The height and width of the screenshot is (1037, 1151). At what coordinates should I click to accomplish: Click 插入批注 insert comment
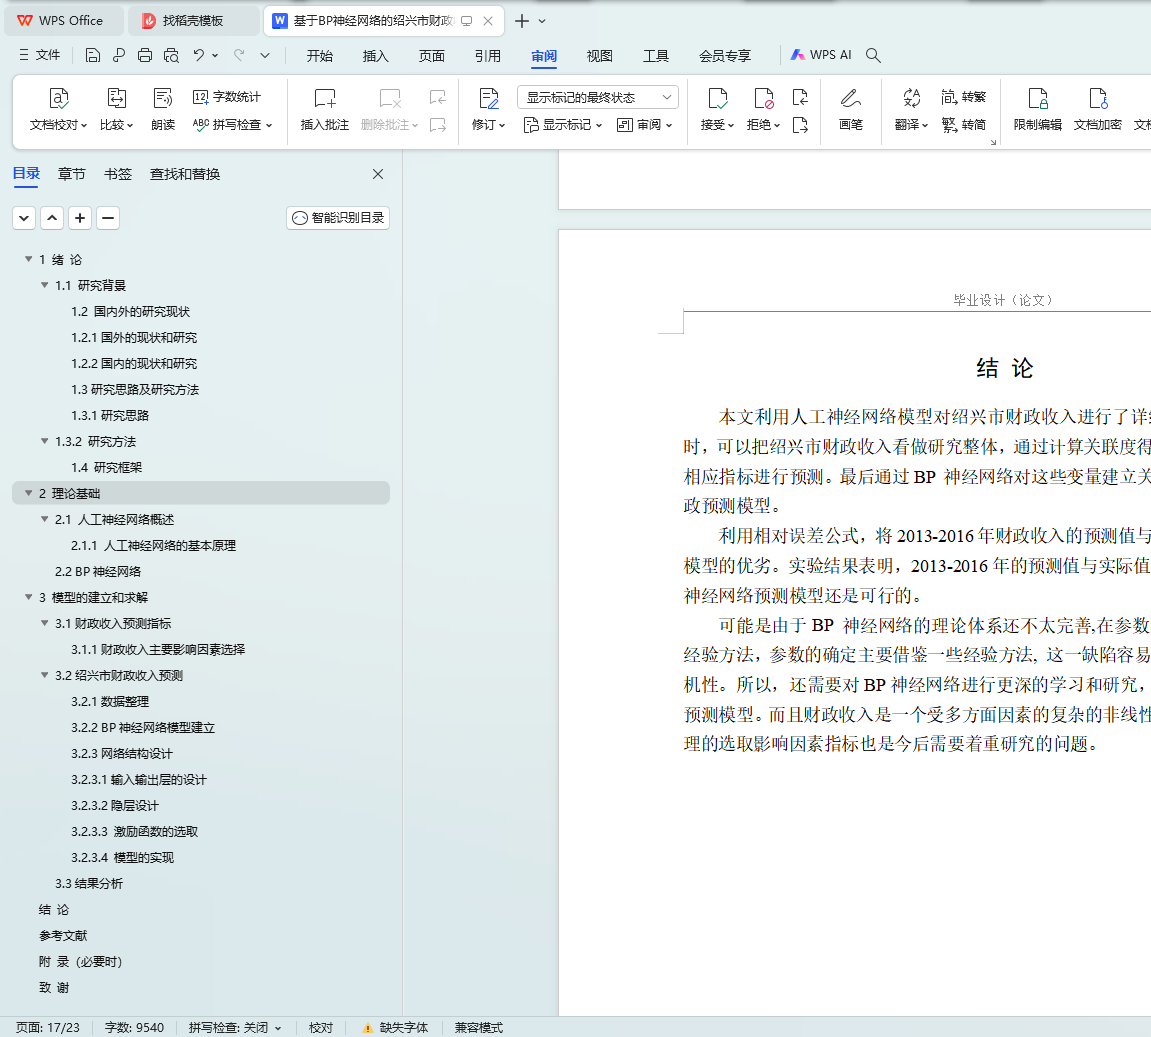tap(324, 109)
